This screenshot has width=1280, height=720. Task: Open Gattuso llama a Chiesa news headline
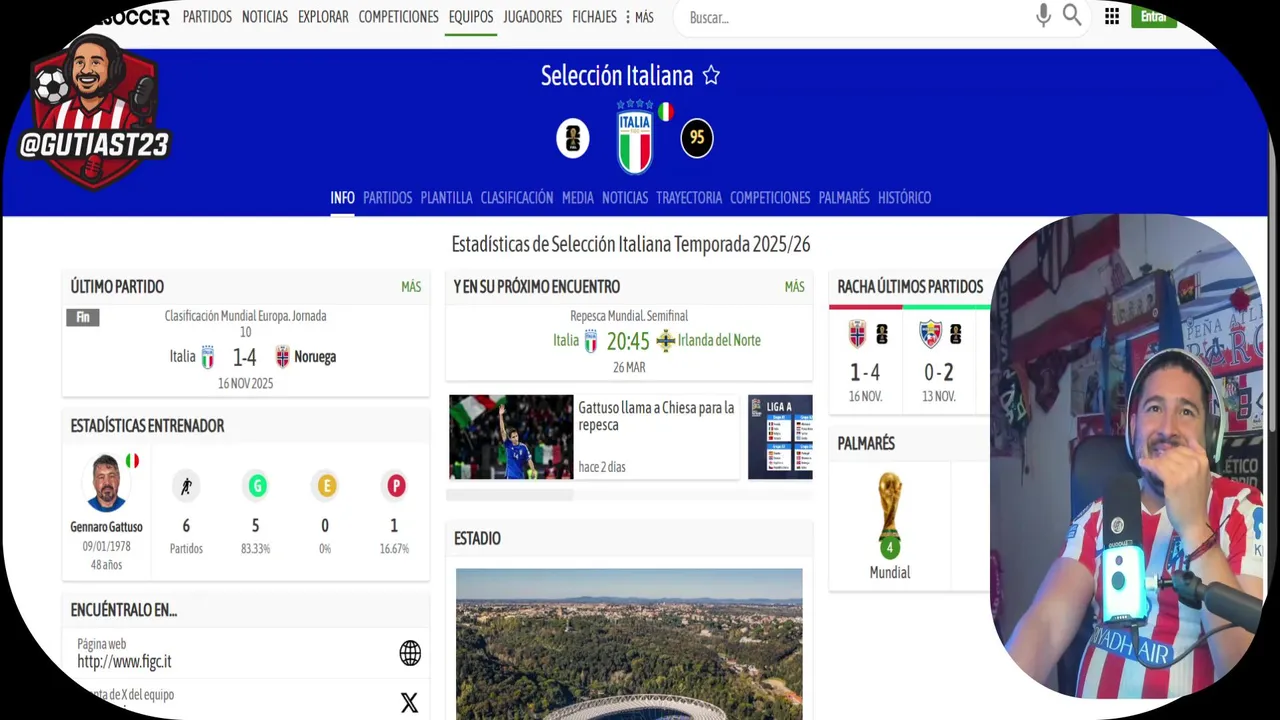click(x=656, y=416)
